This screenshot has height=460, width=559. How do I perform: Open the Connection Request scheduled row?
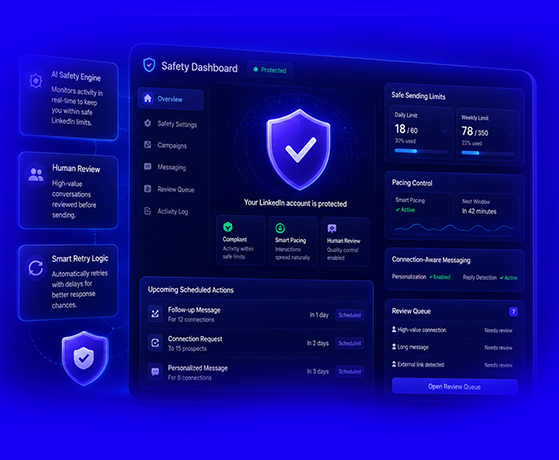tap(256, 343)
